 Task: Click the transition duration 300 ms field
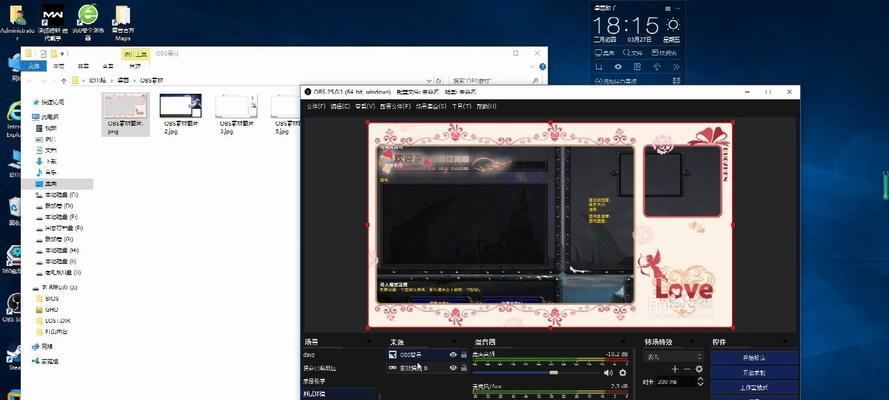click(676, 382)
